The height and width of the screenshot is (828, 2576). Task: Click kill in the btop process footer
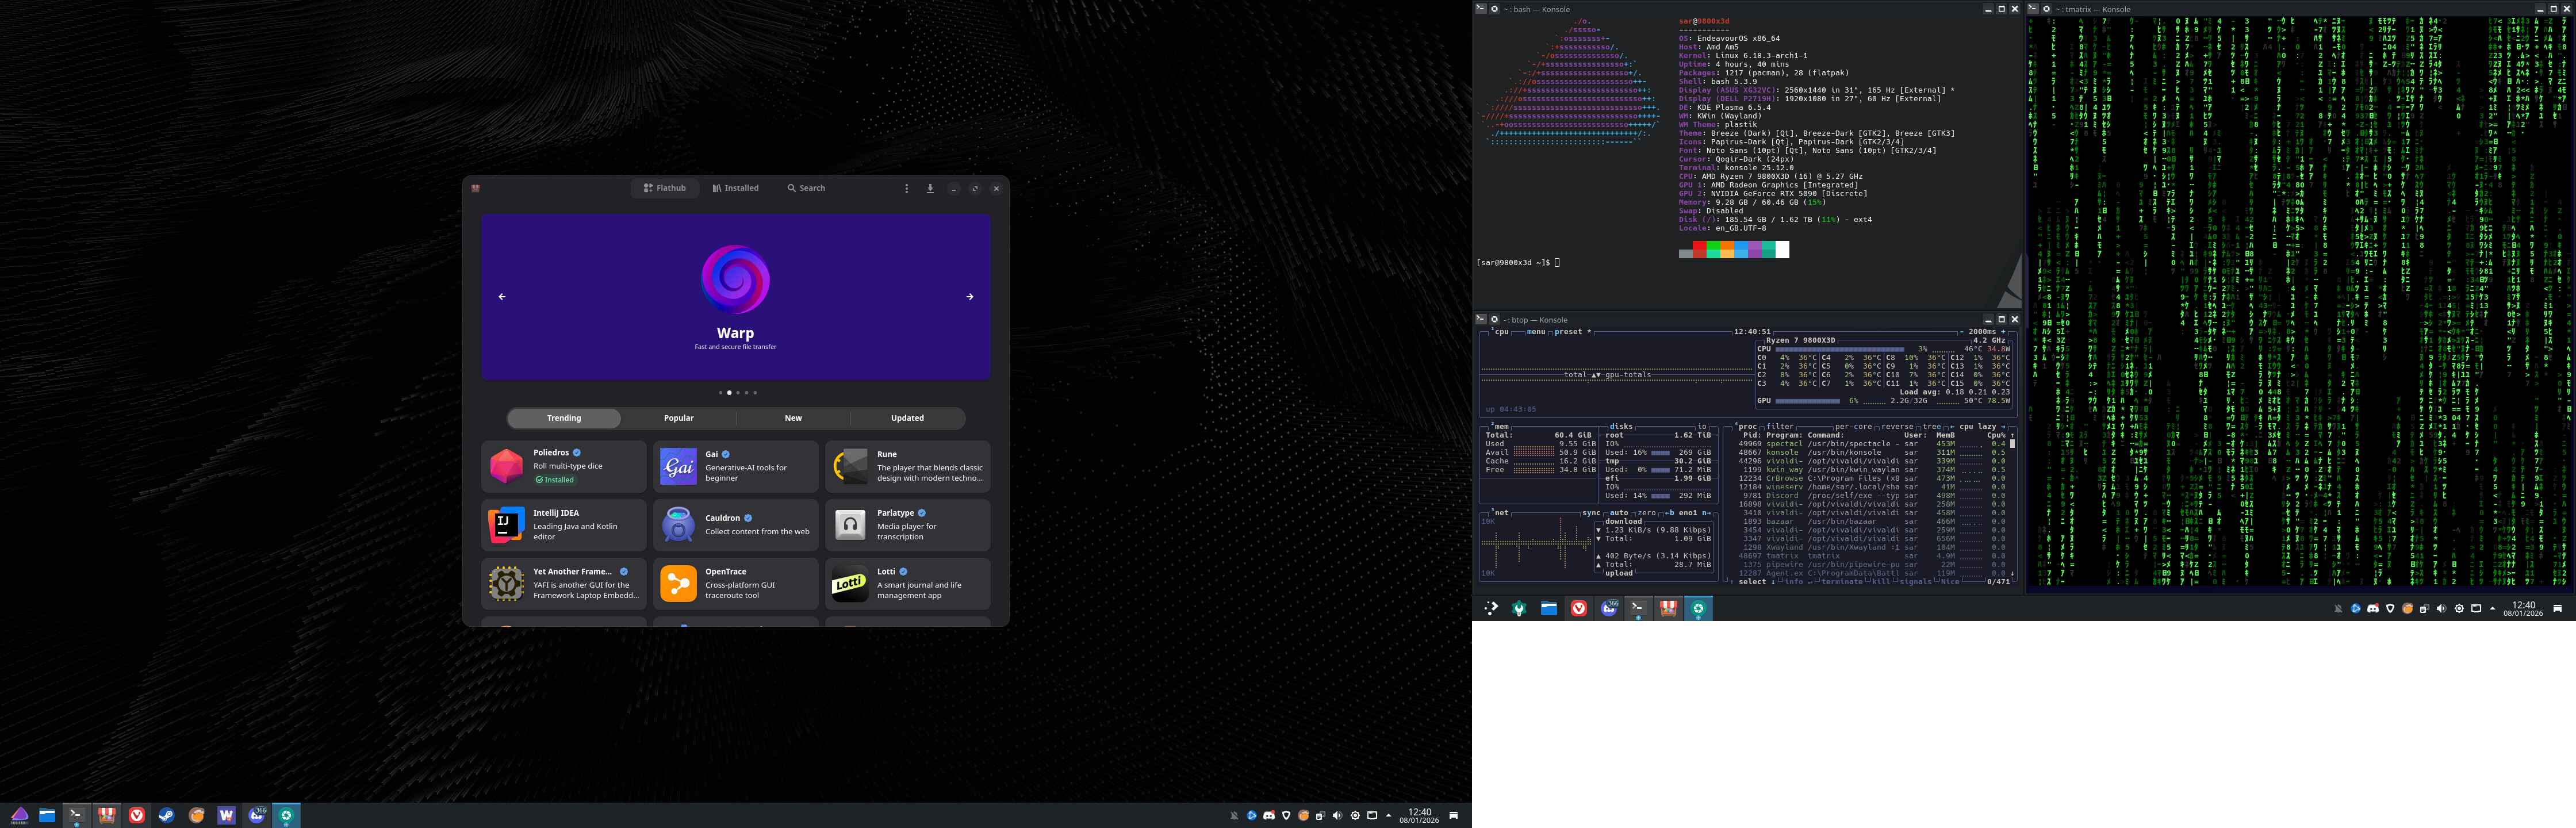pyautogui.click(x=1881, y=582)
